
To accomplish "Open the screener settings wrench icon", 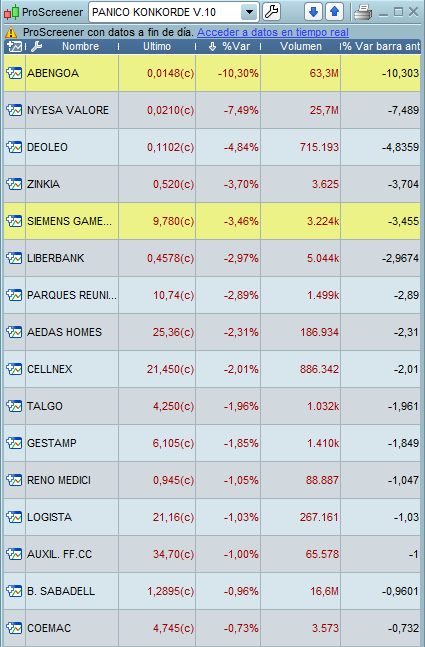I will pos(271,12).
